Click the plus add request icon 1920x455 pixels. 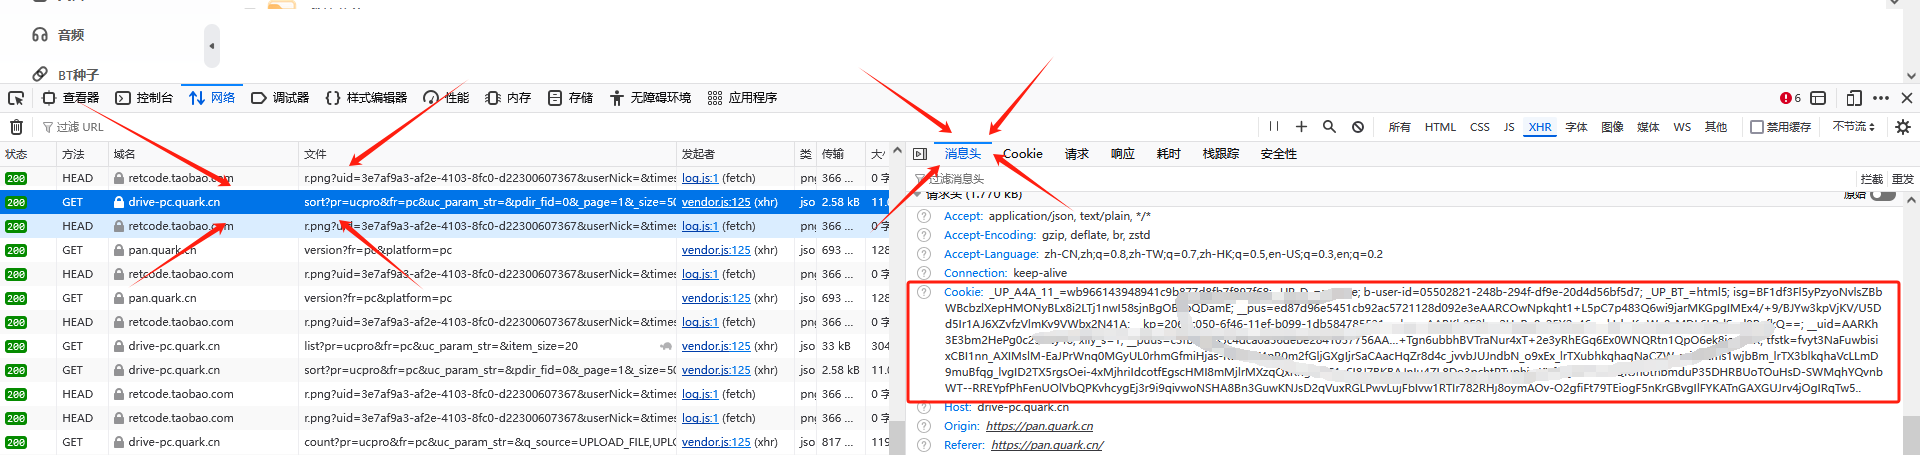point(1301,127)
